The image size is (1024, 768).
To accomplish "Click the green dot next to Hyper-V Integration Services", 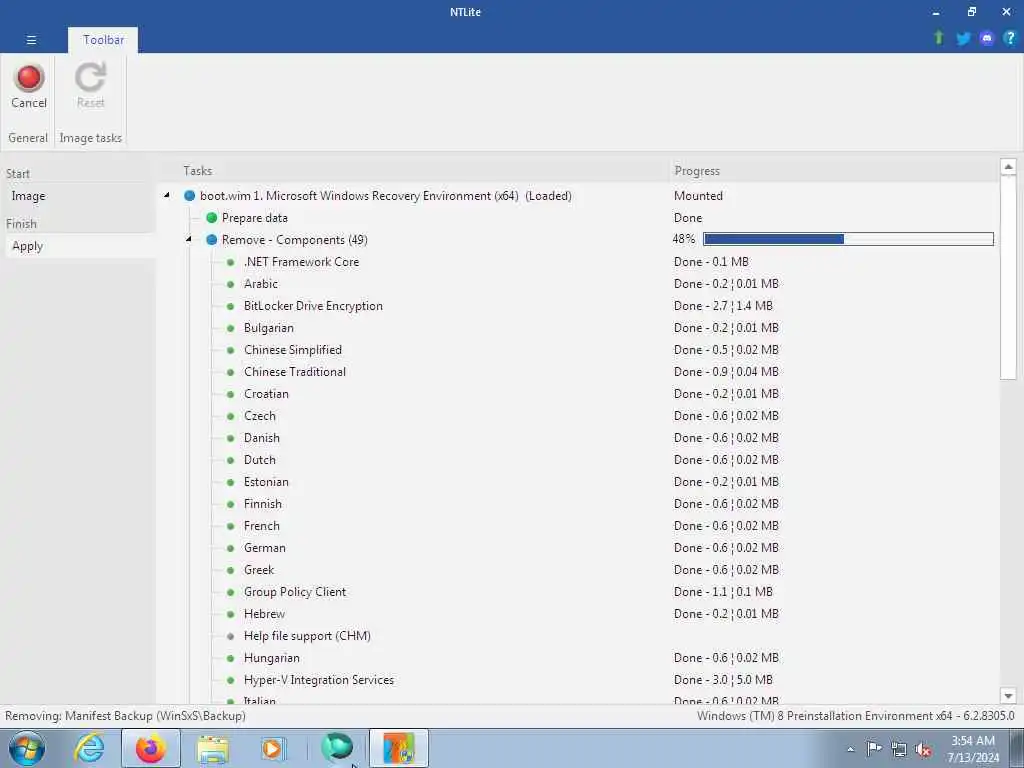I will click(231, 680).
